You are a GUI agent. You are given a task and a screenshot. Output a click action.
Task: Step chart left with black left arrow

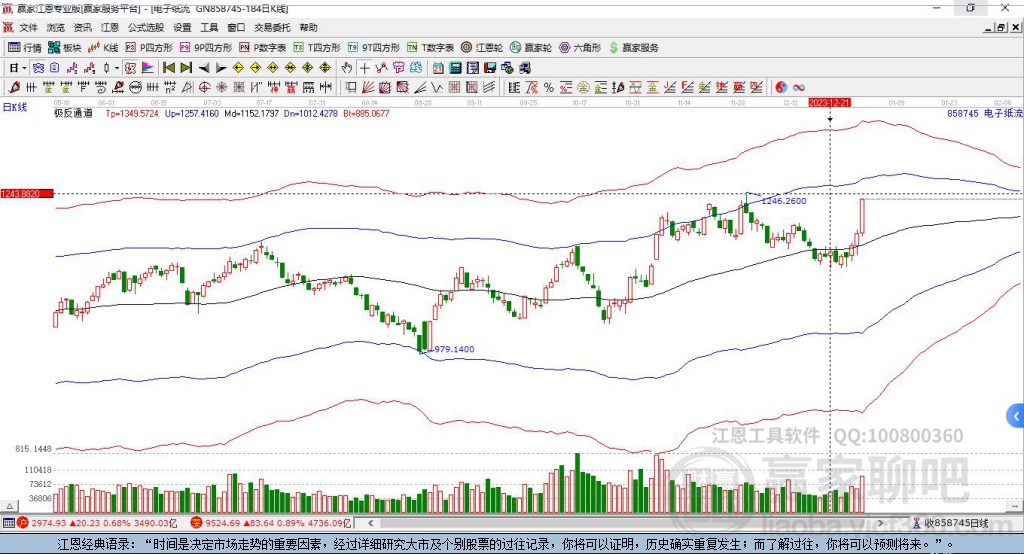coord(204,68)
